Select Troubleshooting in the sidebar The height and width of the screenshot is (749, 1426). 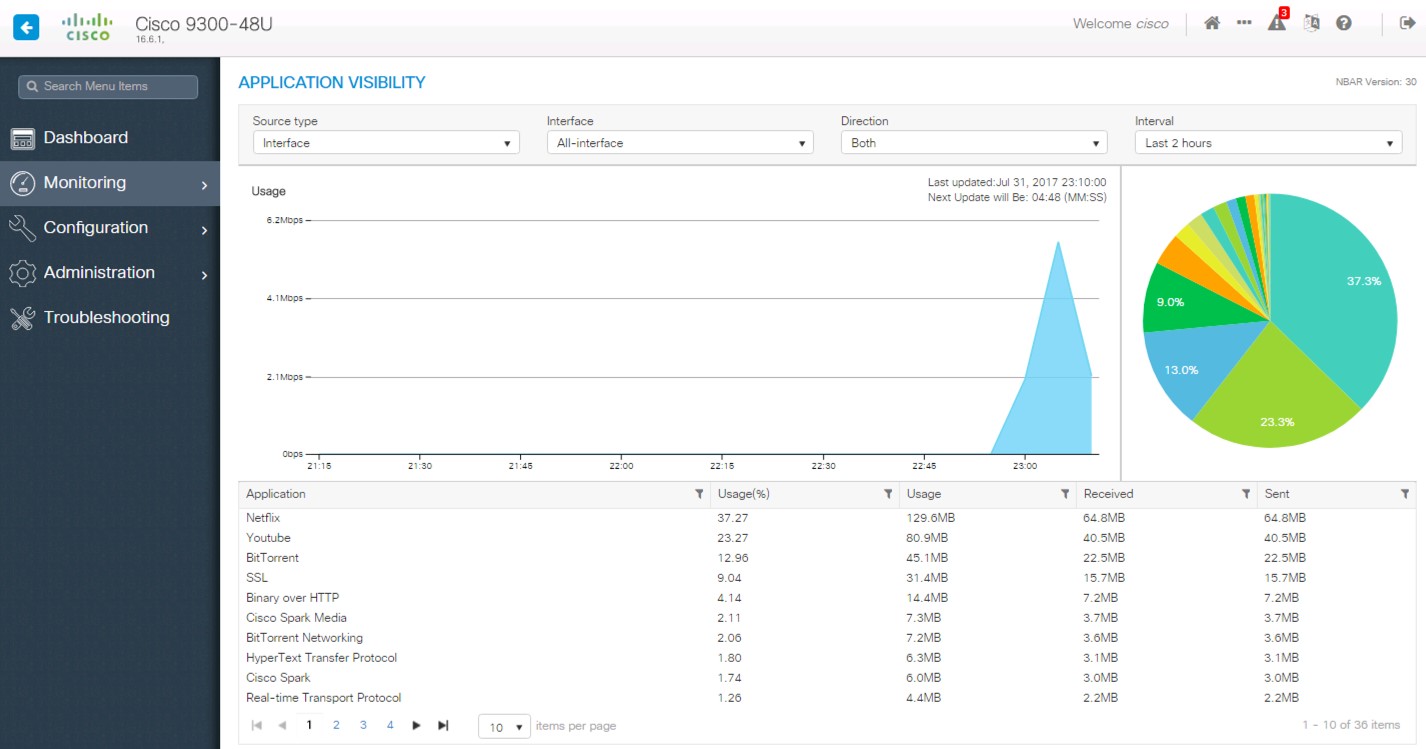[106, 318]
